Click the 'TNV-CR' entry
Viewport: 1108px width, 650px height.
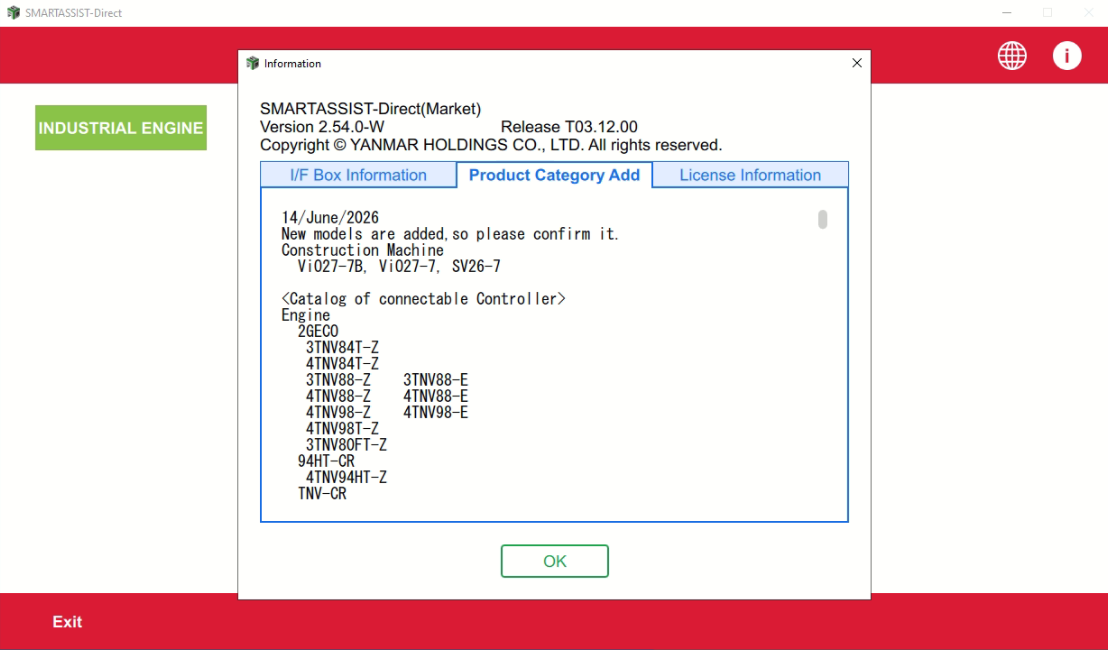click(x=322, y=494)
